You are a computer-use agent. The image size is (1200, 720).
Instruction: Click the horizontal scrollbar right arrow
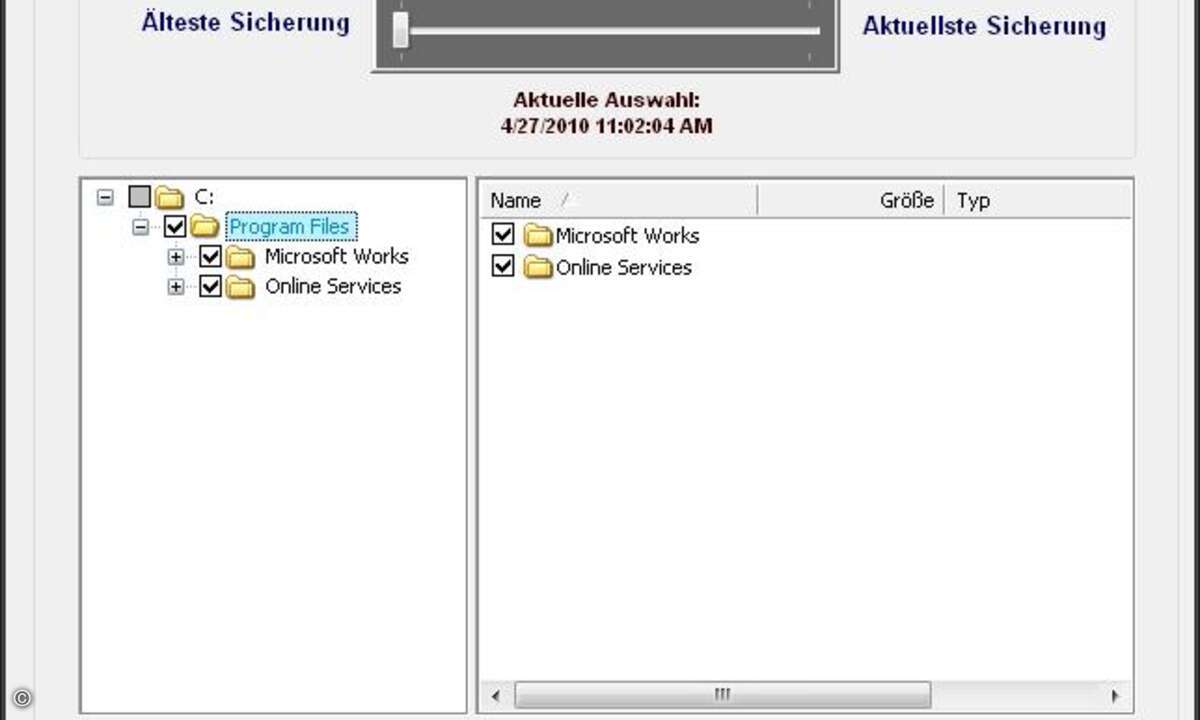pyautogui.click(x=1116, y=695)
